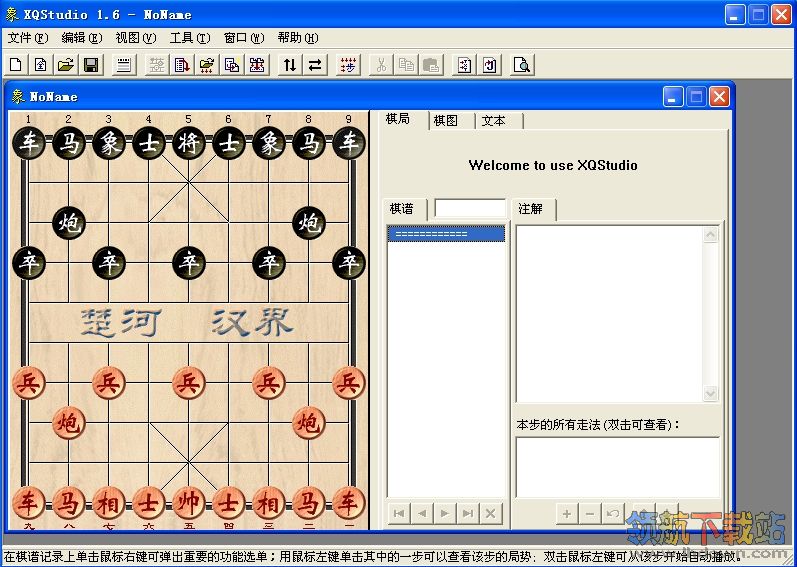
Task: Click the undo arrow button under annotations
Action: coord(612,514)
